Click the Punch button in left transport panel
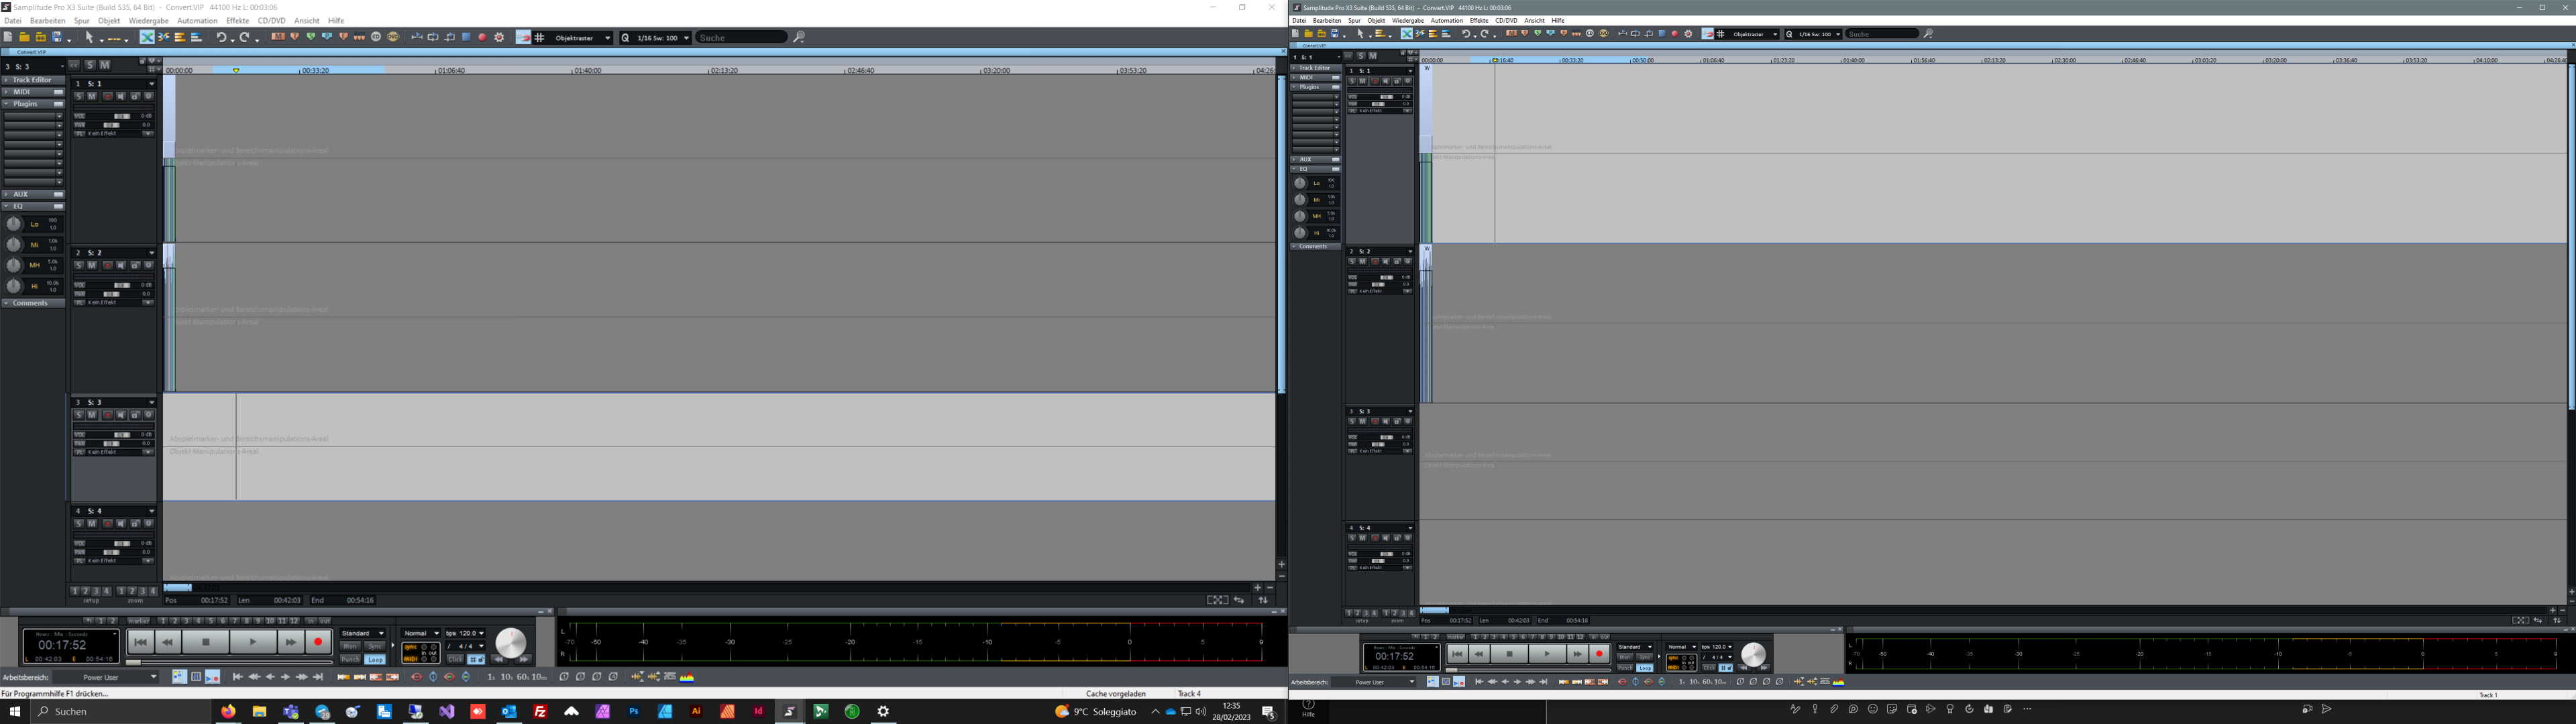The height and width of the screenshot is (724, 2576). [x=350, y=660]
